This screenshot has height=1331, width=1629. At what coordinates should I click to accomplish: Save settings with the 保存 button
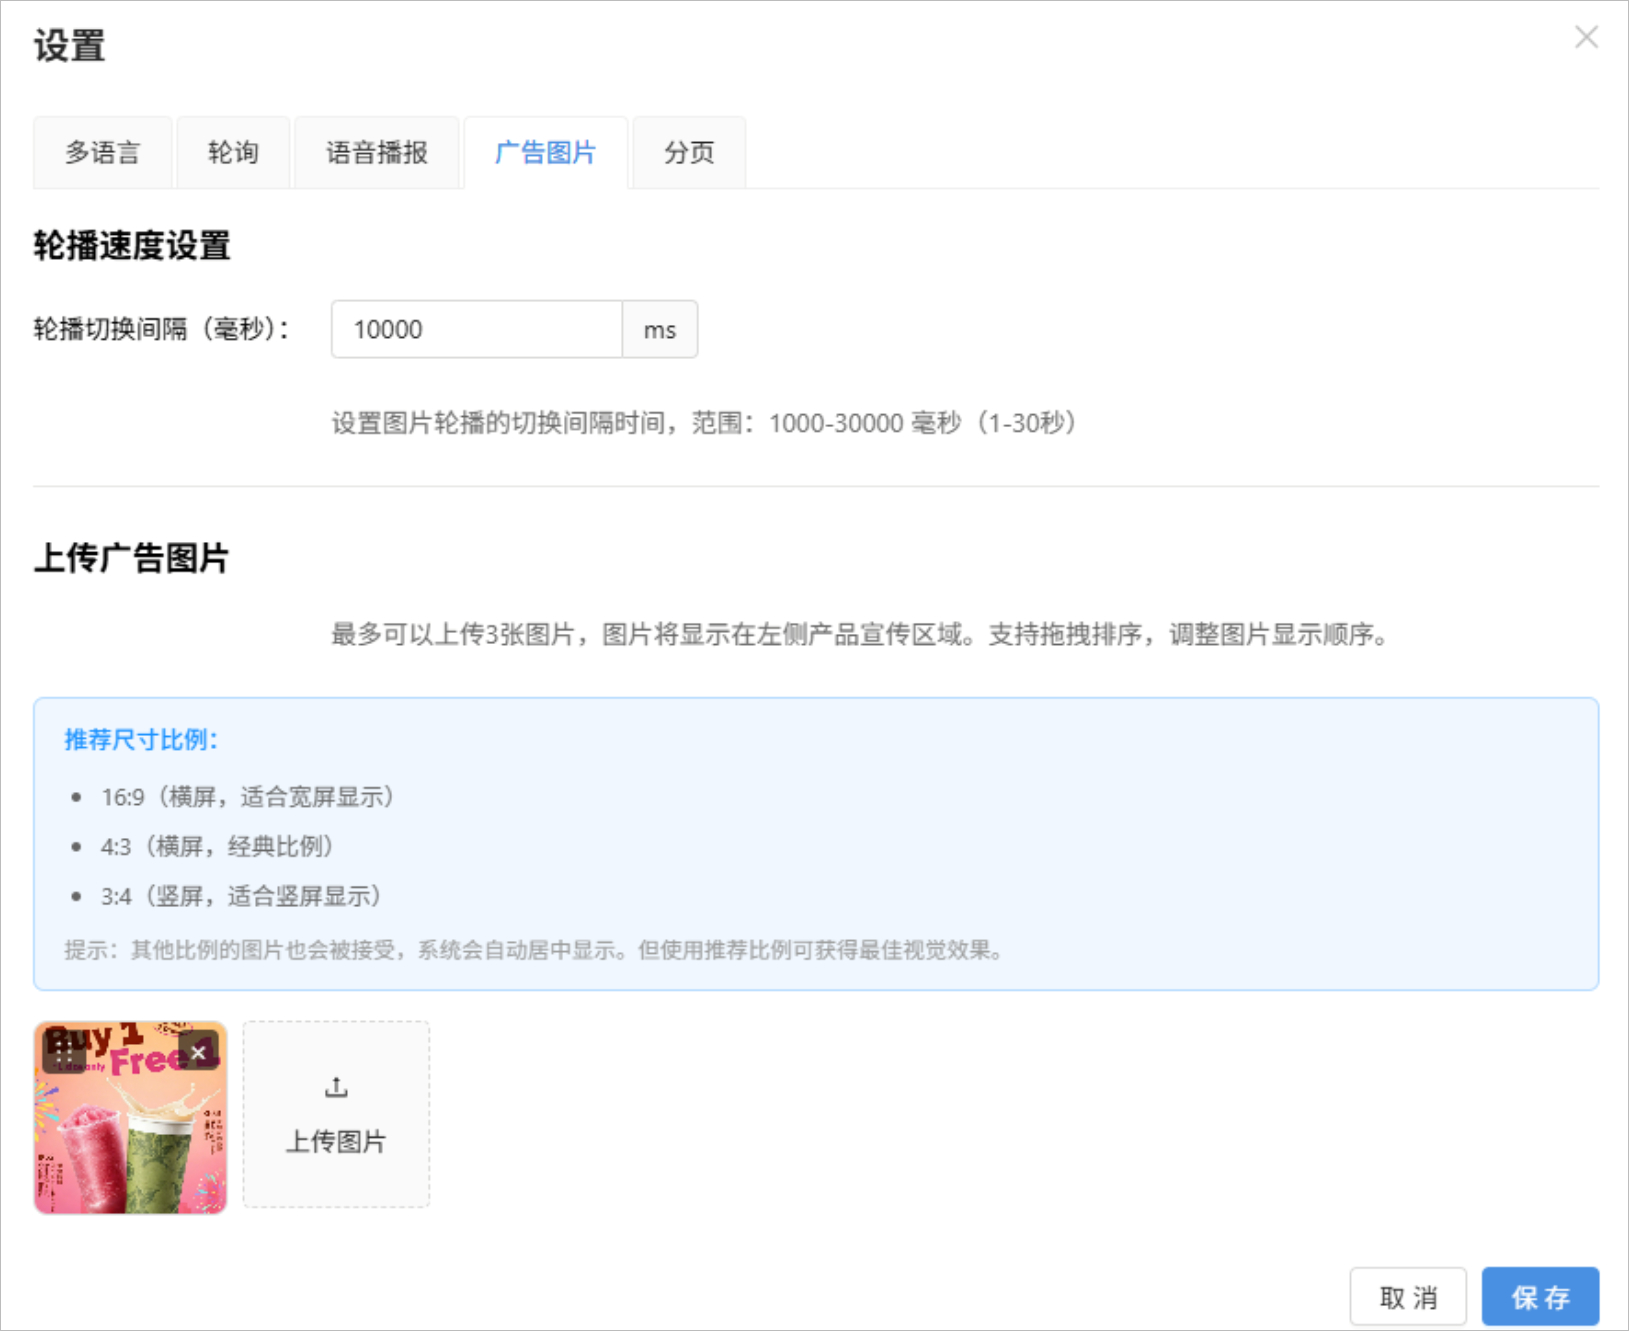pyautogui.click(x=1540, y=1297)
